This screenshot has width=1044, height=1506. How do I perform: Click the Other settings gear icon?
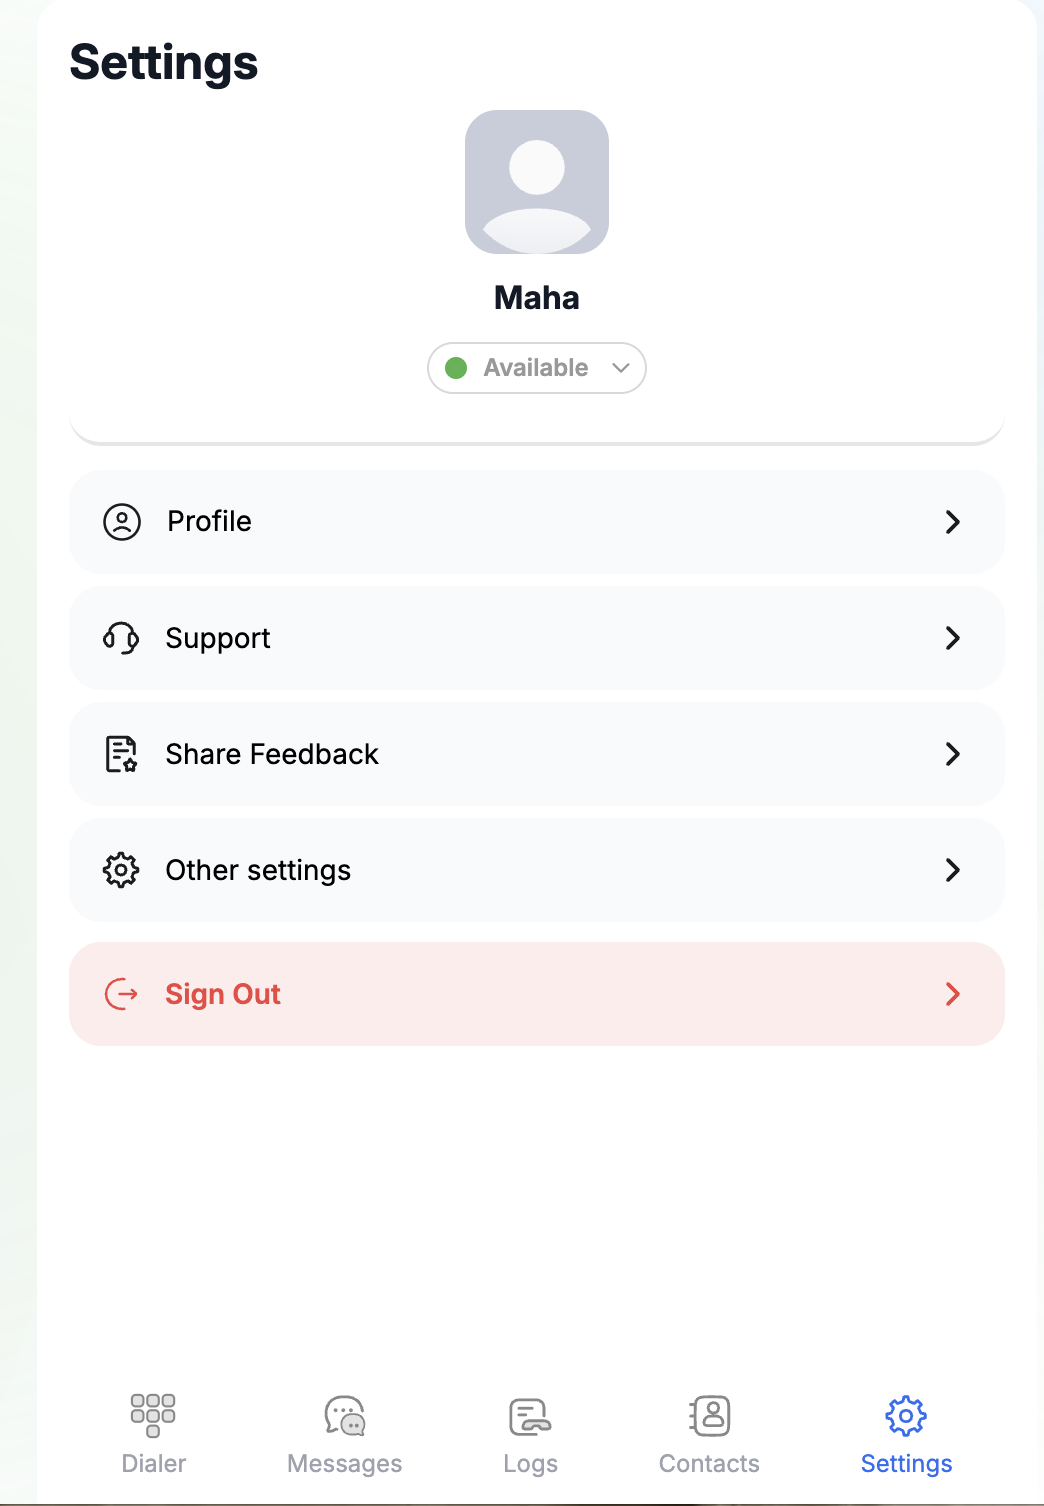pyautogui.click(x=121, y=870)
